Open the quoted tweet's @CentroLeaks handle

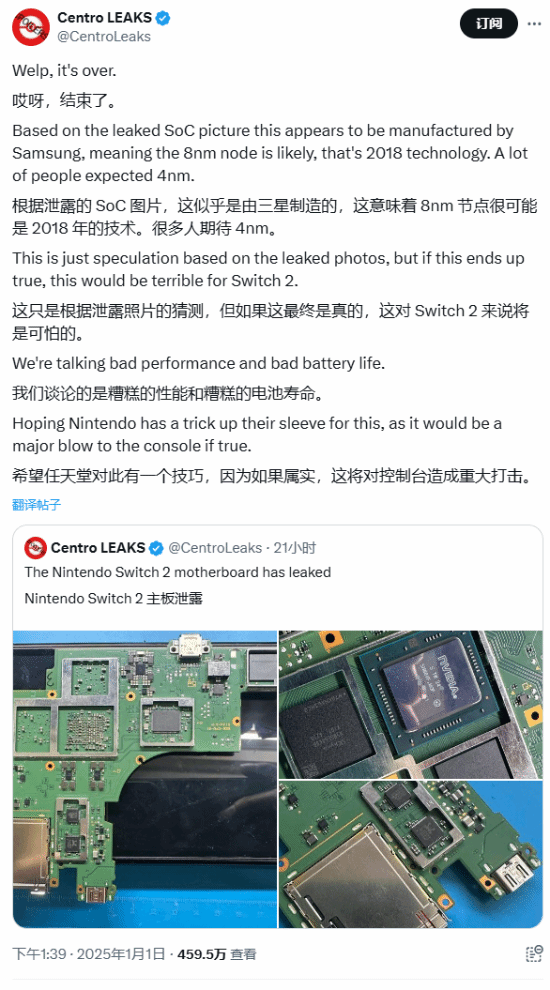tap(214, 547)
